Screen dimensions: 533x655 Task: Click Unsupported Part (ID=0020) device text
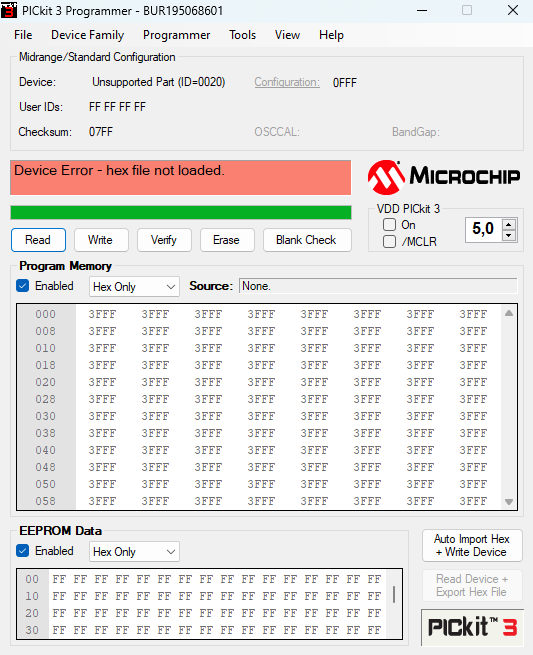pos(159,82)
